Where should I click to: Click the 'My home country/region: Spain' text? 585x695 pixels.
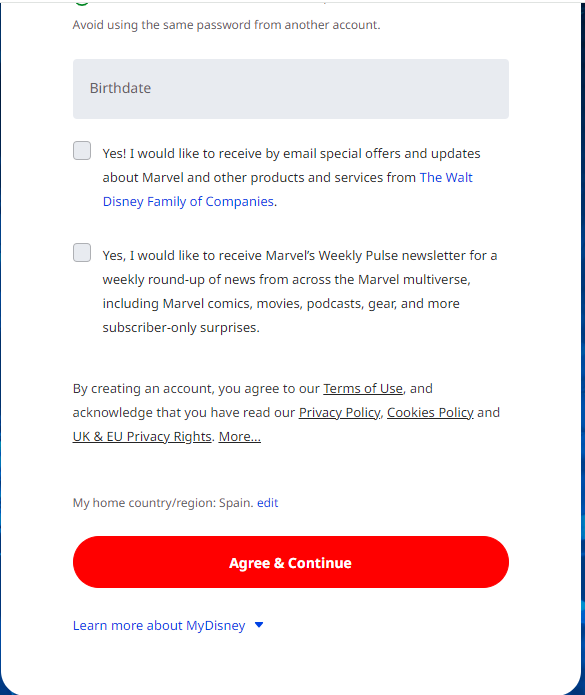tap(163, 503)
